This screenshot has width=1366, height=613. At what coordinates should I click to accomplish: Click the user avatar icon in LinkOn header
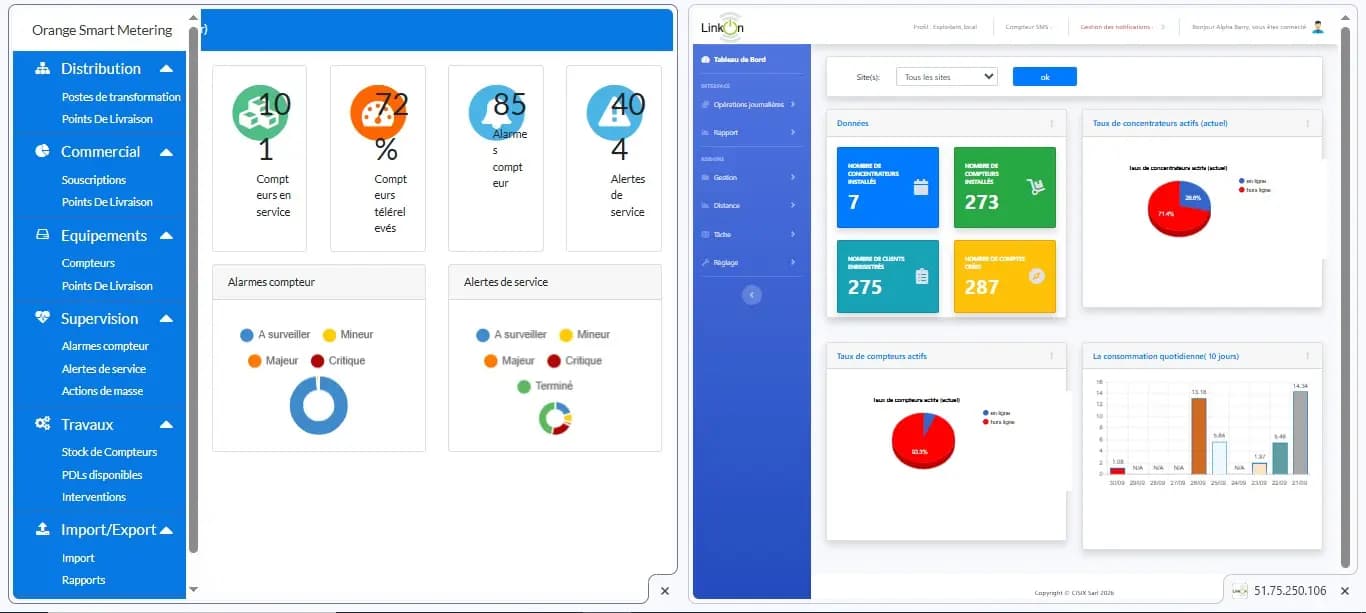pos(1318,27)
